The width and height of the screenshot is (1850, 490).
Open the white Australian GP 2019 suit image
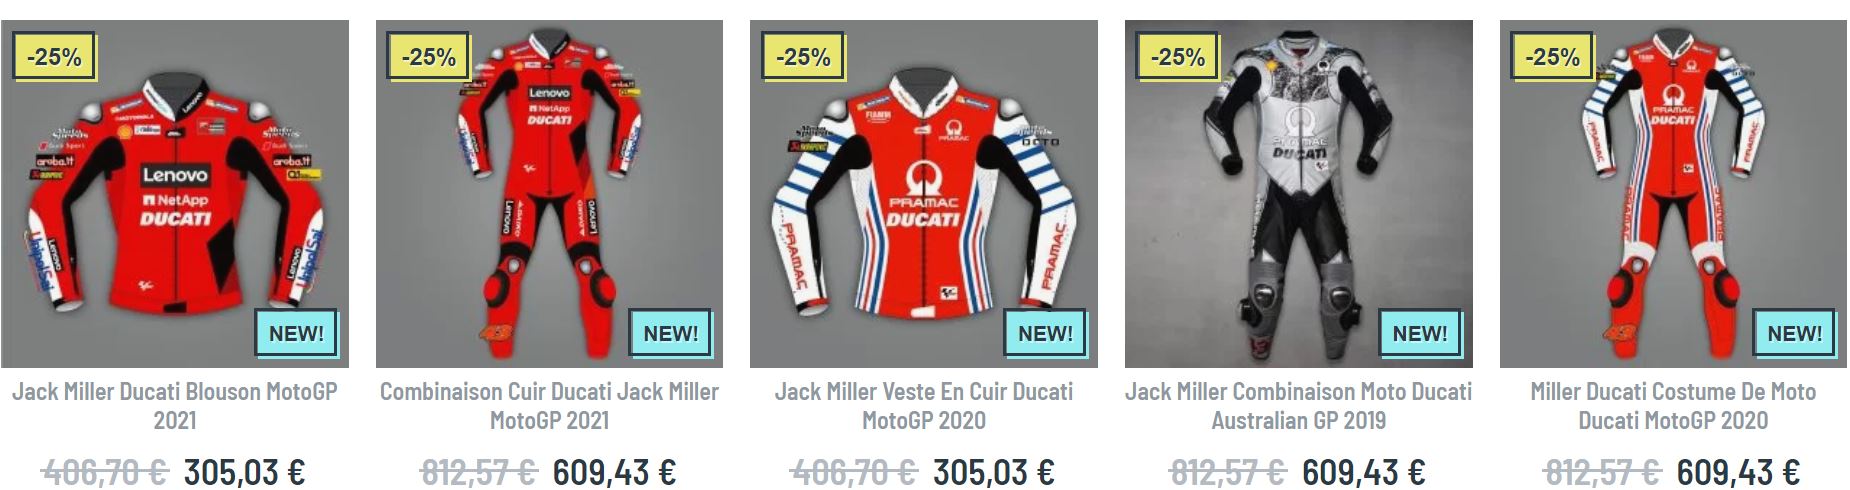(1299, 194)
